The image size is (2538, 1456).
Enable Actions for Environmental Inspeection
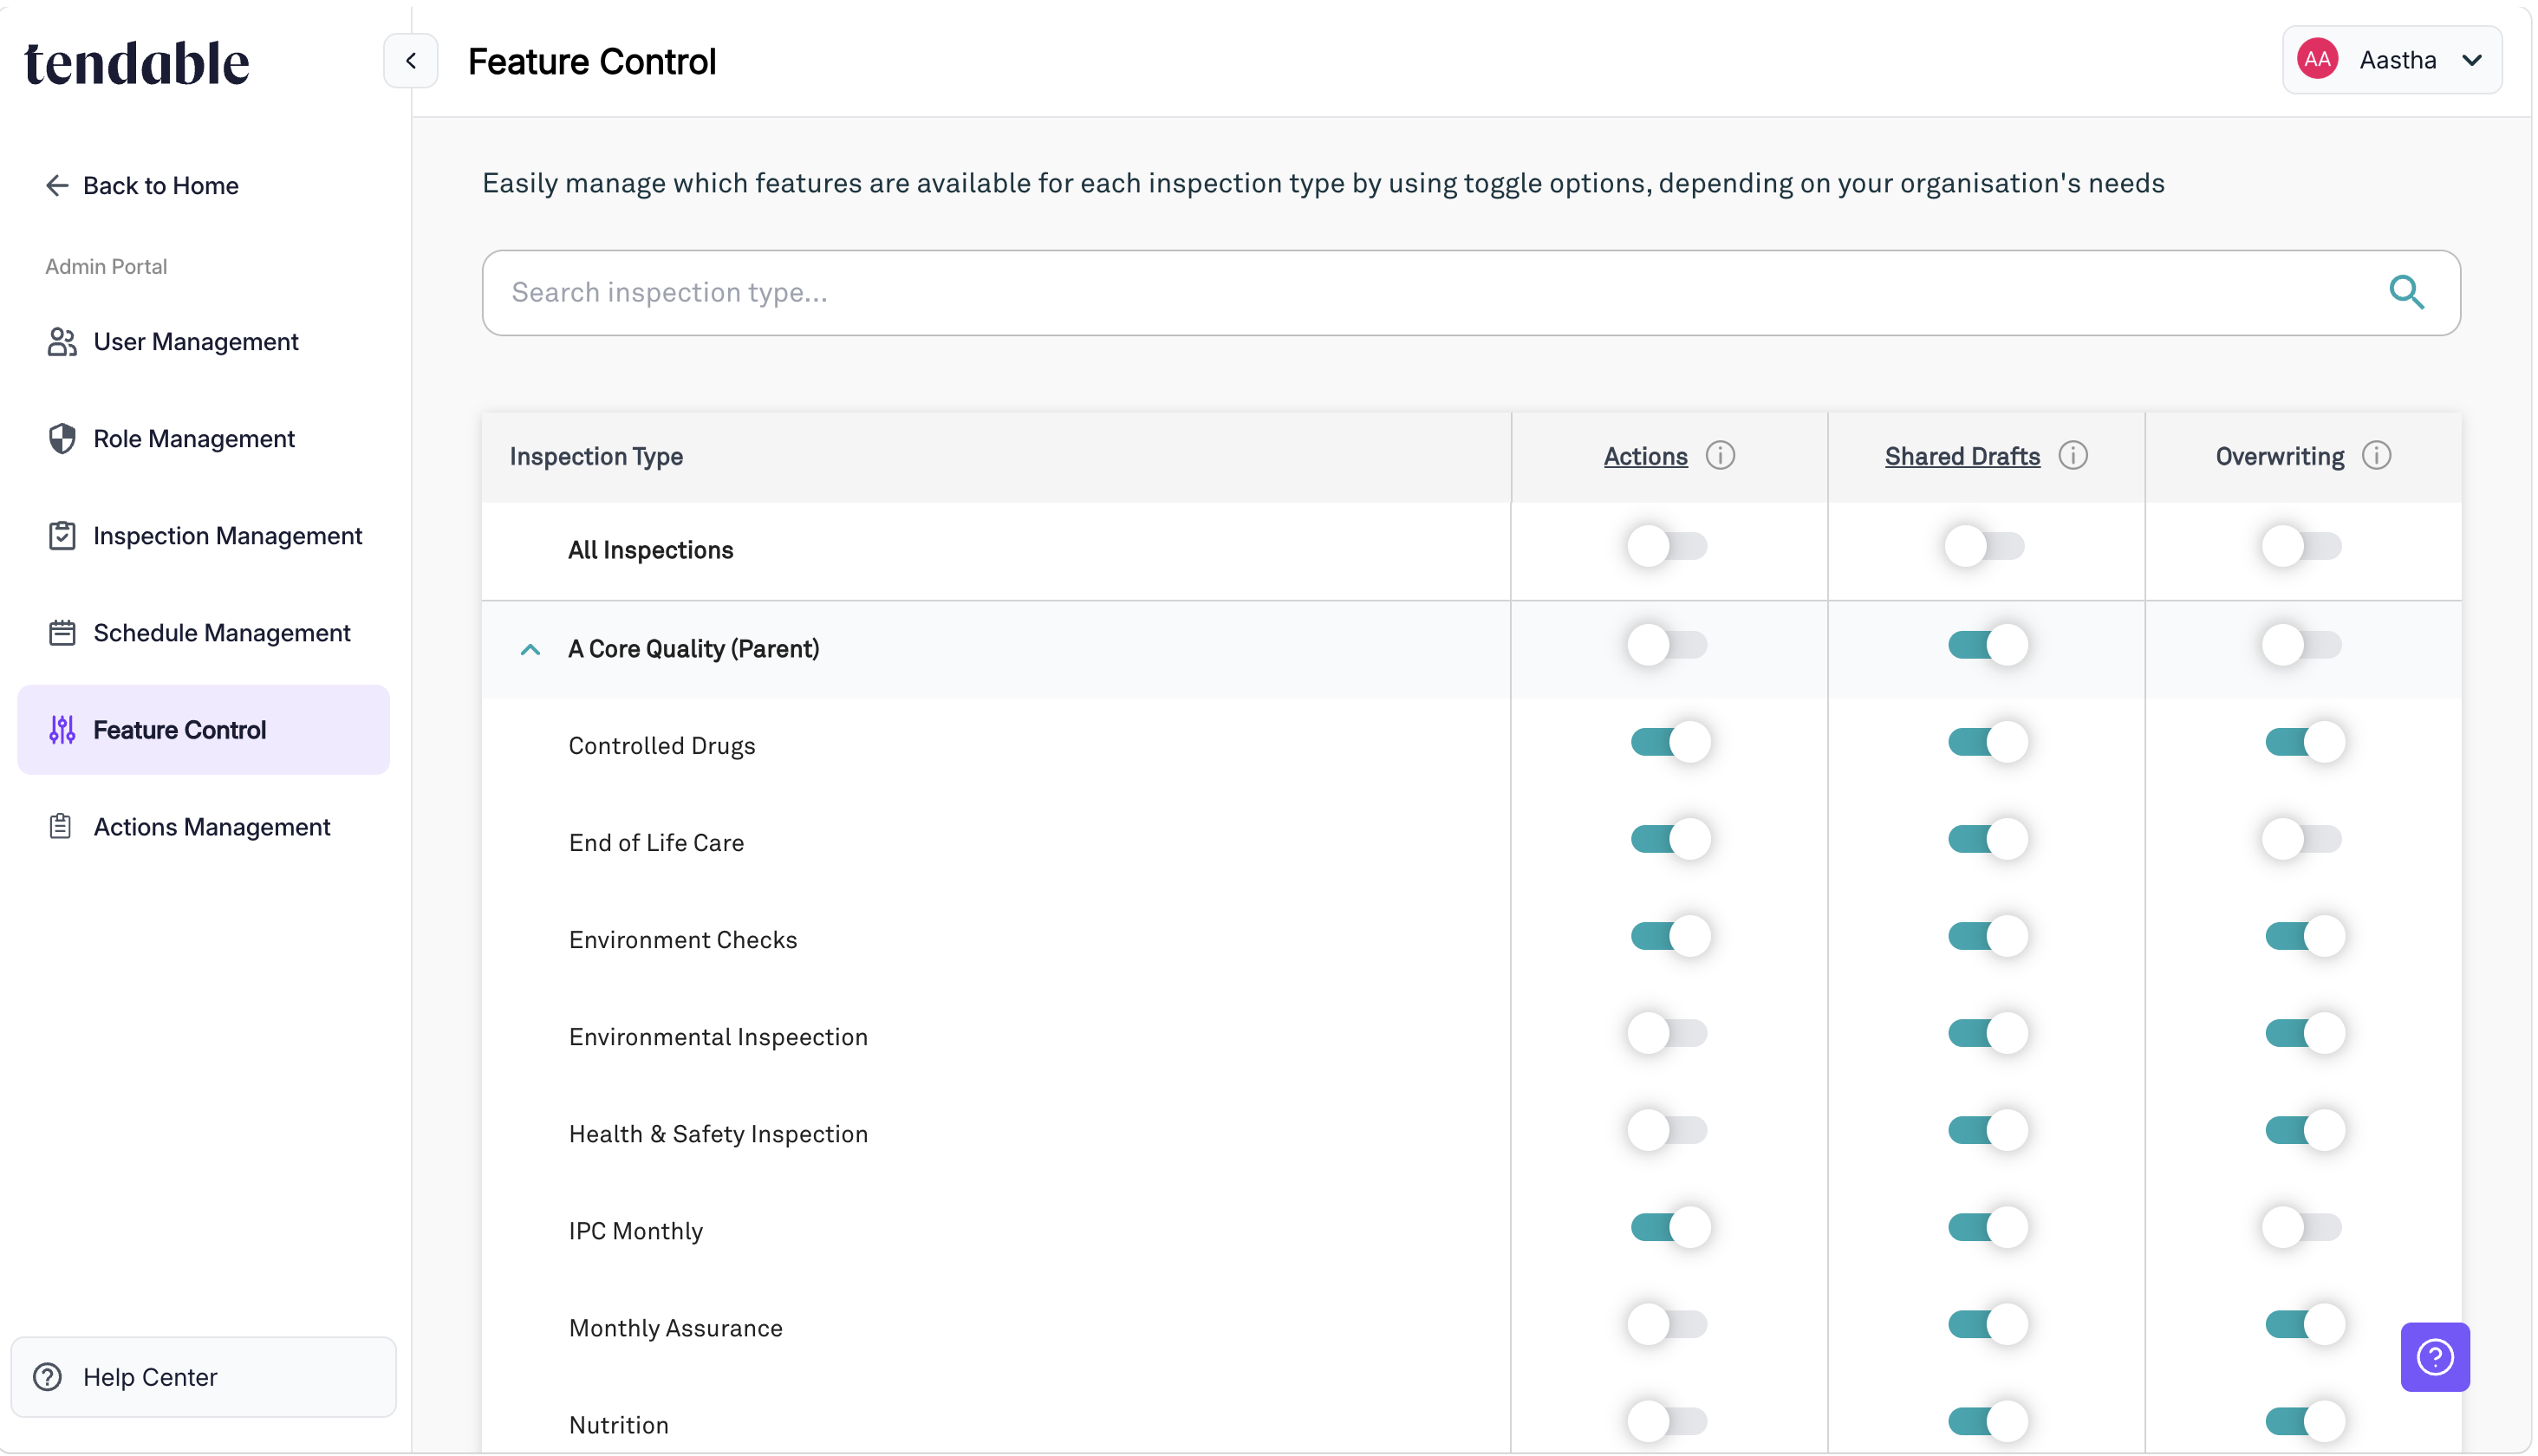1667,1033
